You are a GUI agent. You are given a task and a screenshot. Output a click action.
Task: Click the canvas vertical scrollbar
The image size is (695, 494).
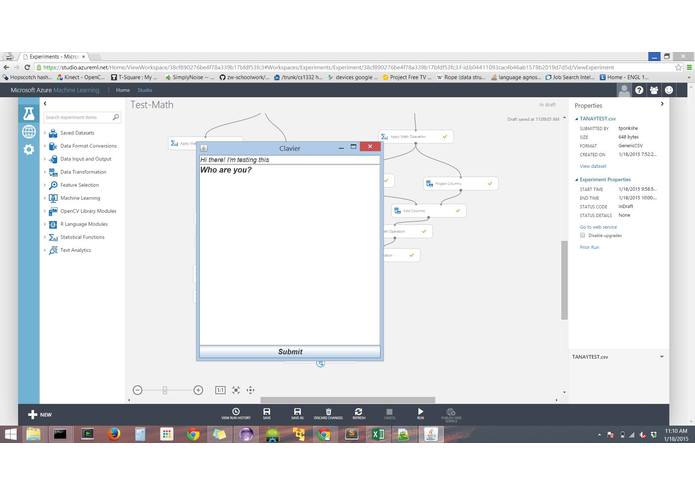tap(564, 280)
